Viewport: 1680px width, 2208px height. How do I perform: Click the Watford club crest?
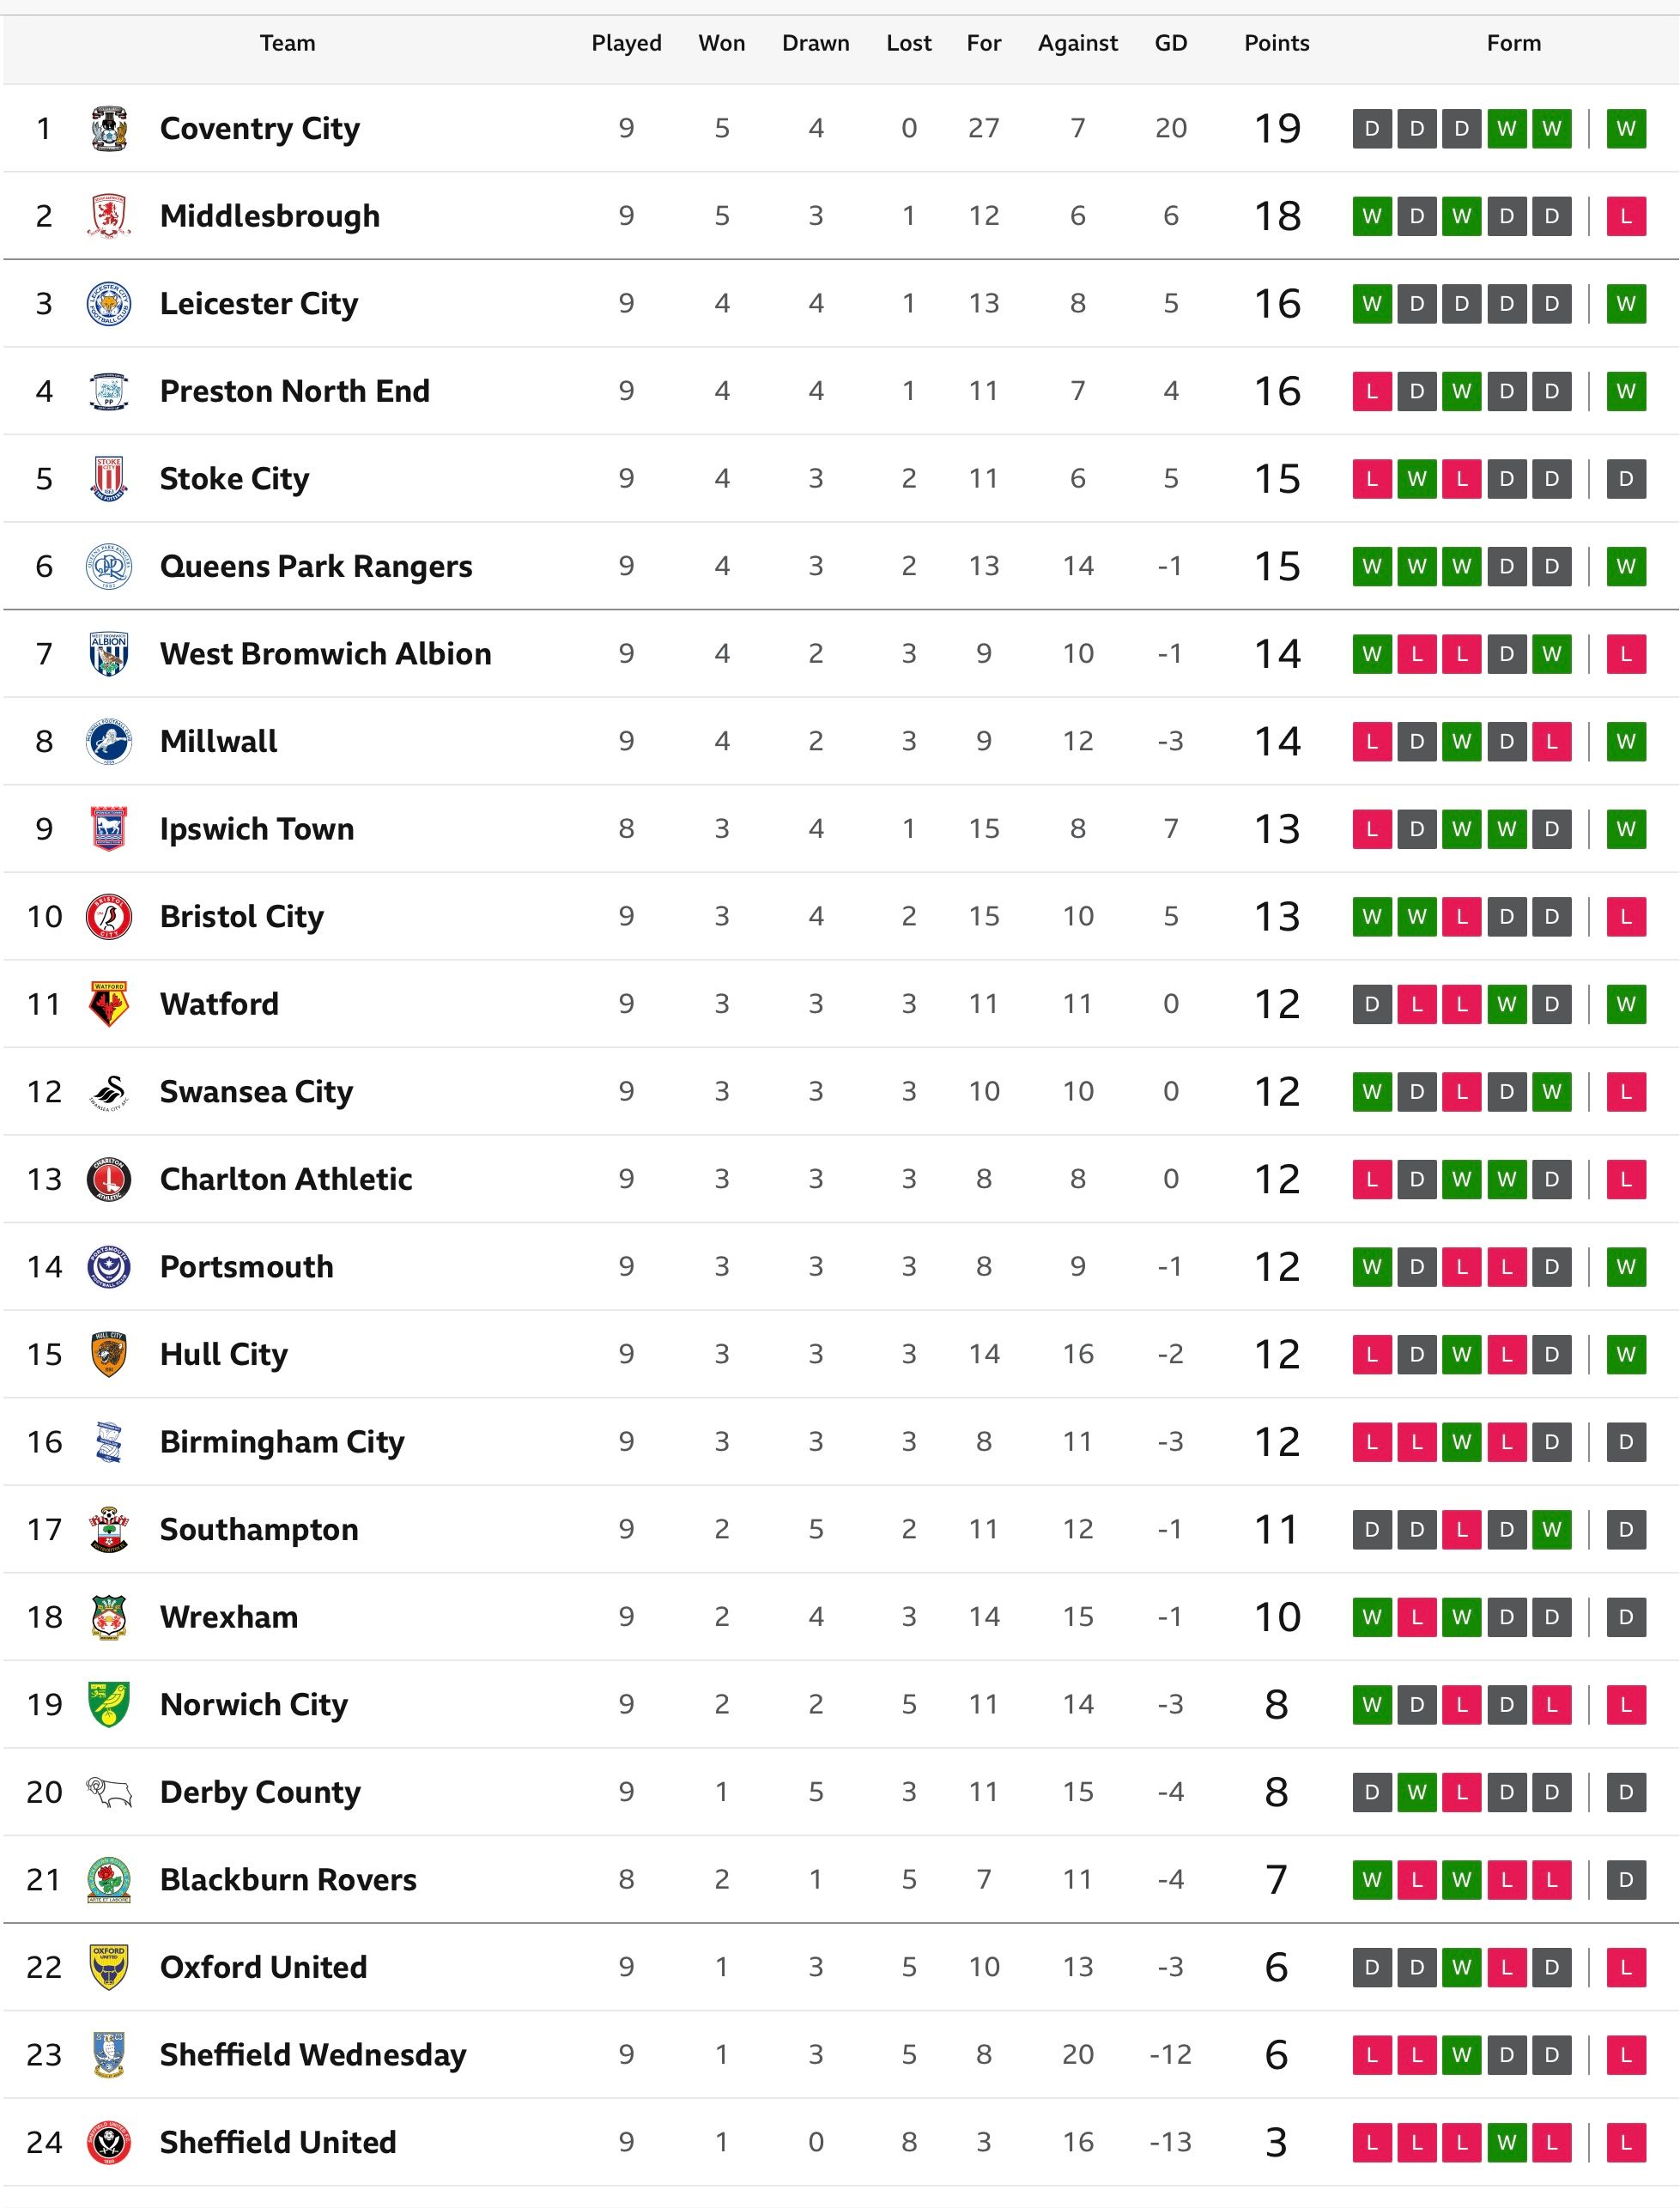(x=109, y=1004)
